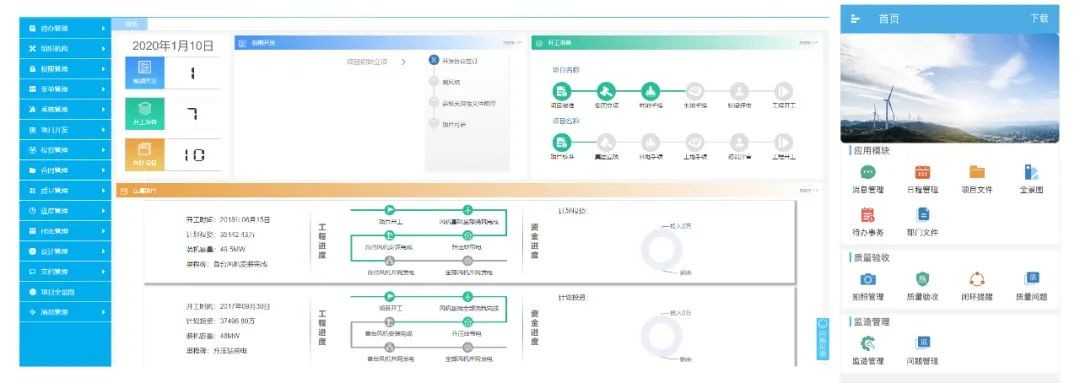Open 项目开发 in the sidebar

coord(65,130)
